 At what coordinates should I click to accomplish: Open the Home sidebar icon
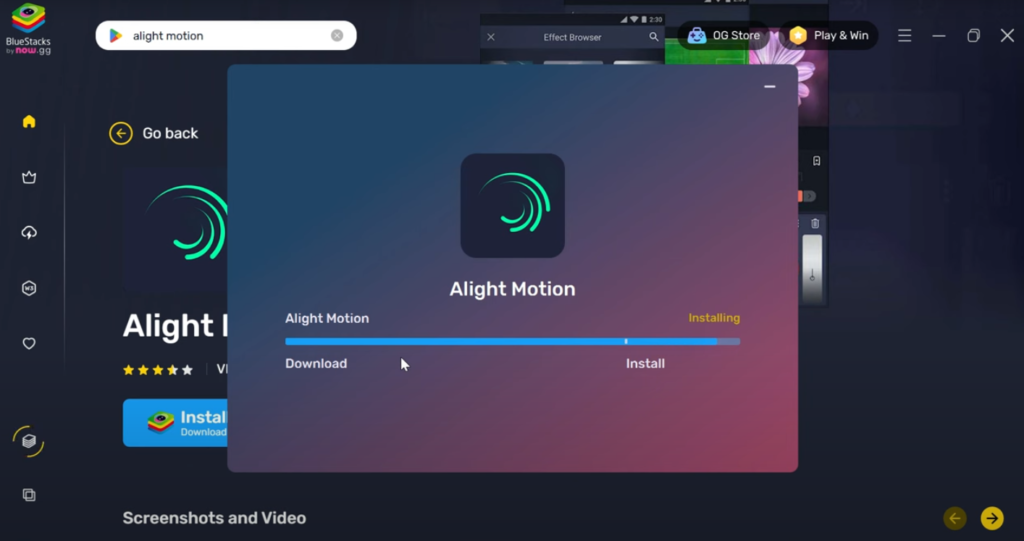pos(29,122)
